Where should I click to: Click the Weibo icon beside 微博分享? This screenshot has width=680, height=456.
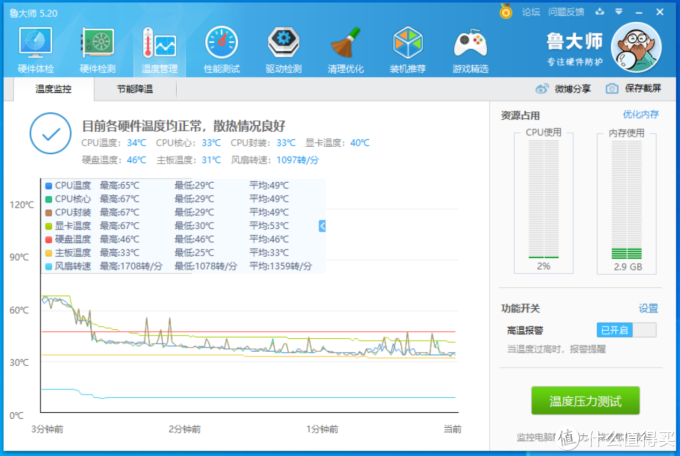[x=542, y=89]
